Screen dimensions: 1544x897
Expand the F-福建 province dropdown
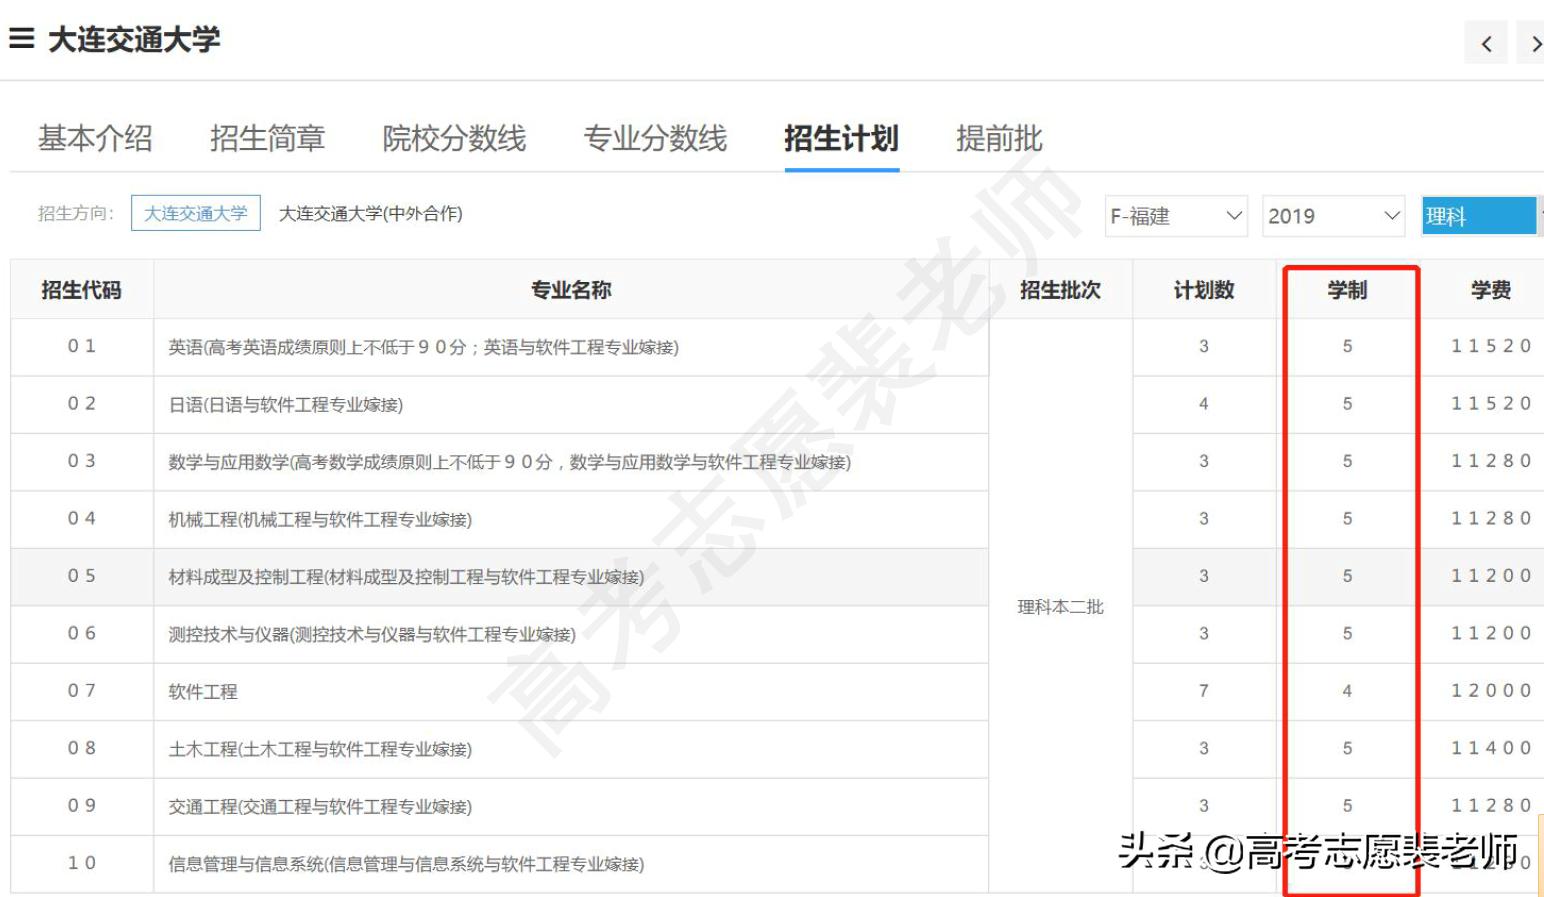click(1176, 216)
